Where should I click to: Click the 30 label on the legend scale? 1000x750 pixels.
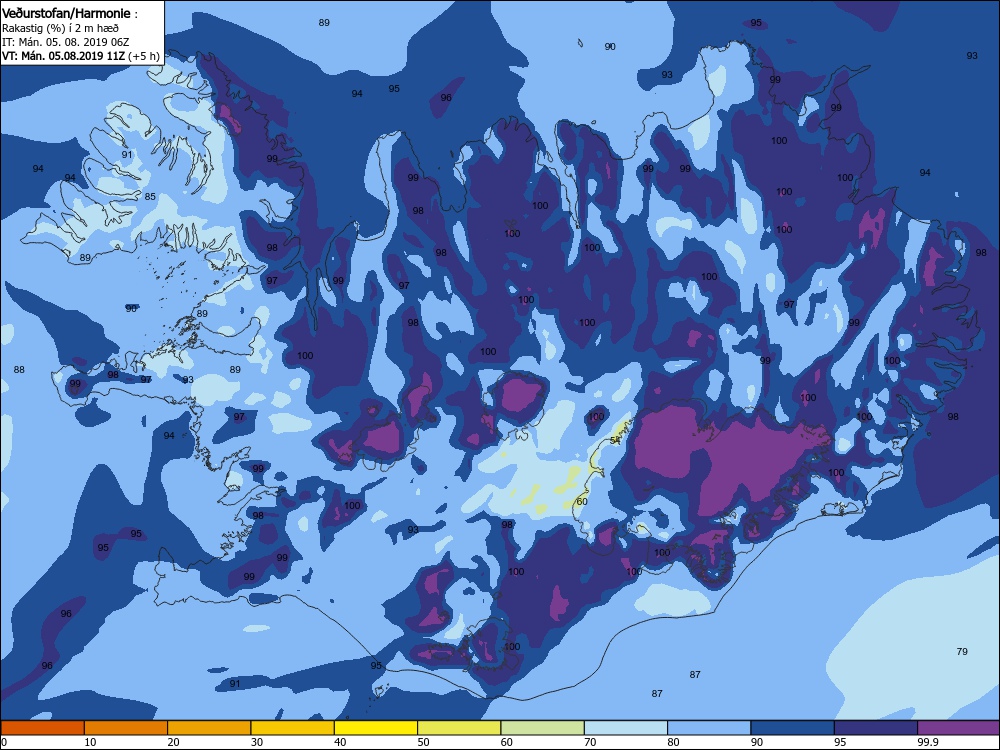coord(257,742)
